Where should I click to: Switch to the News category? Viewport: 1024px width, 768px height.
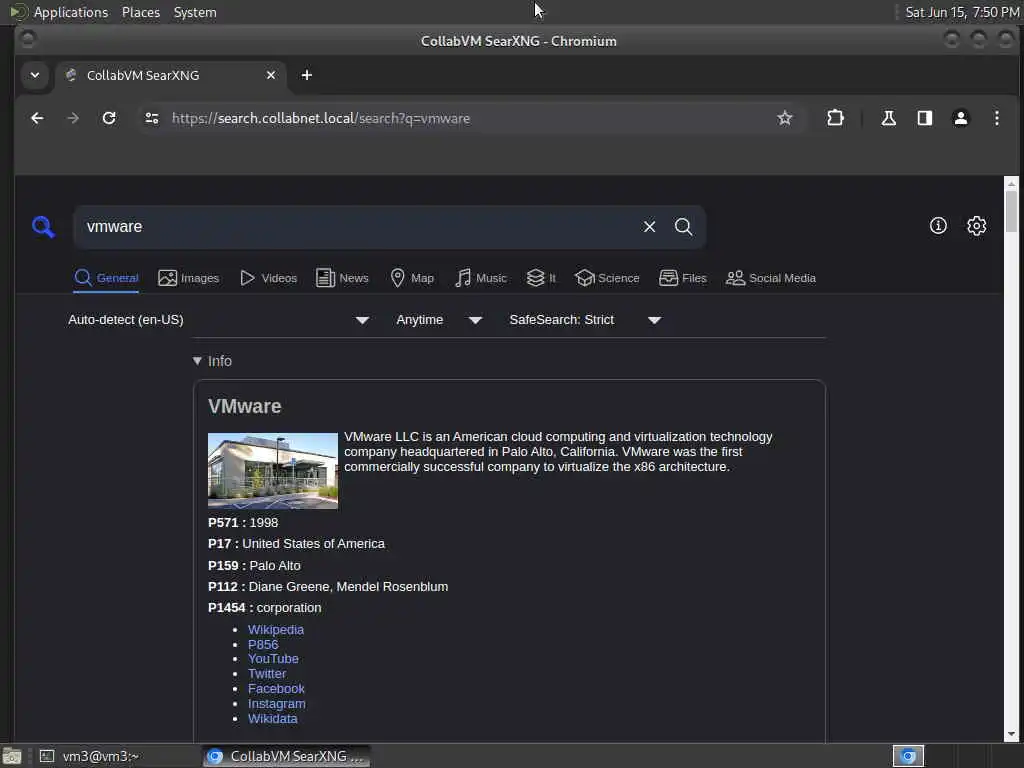click(x=342, y=278)
